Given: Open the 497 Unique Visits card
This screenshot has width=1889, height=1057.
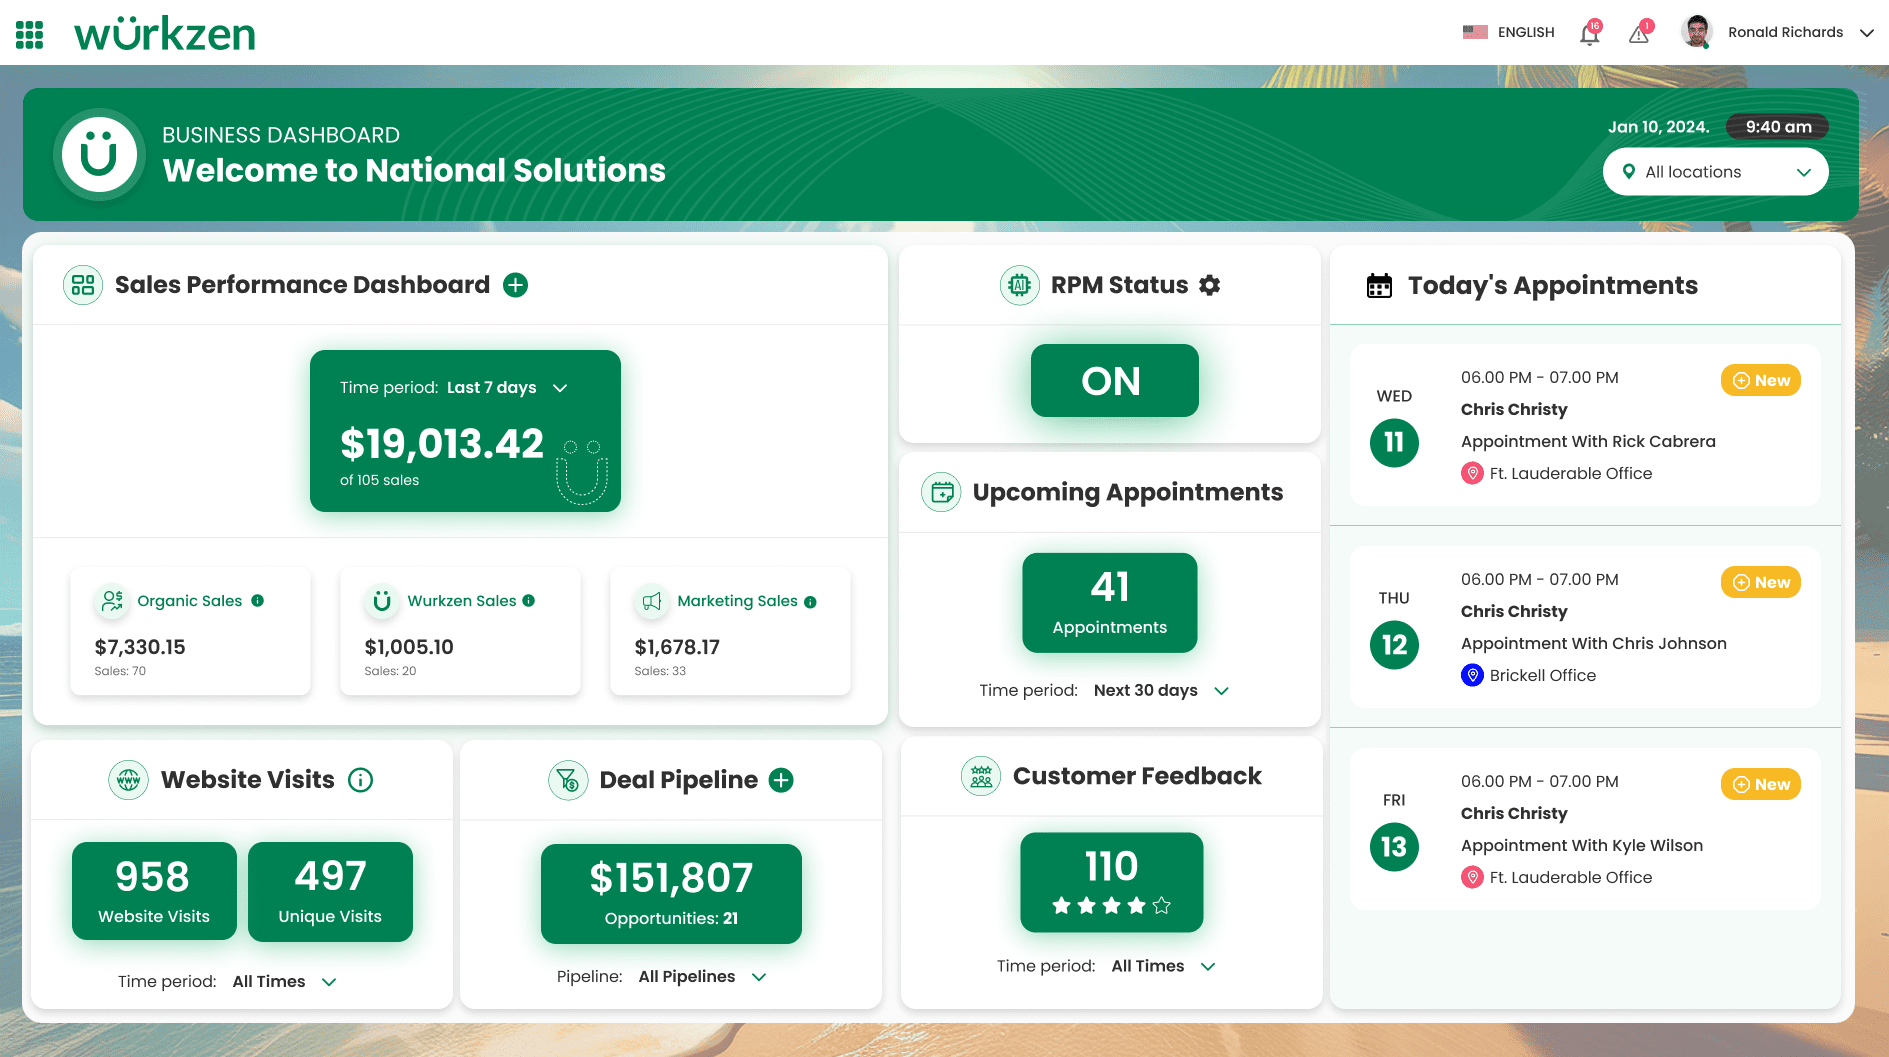Looking at the screenshot, I should pyautogui.click(x=330, y=892).
